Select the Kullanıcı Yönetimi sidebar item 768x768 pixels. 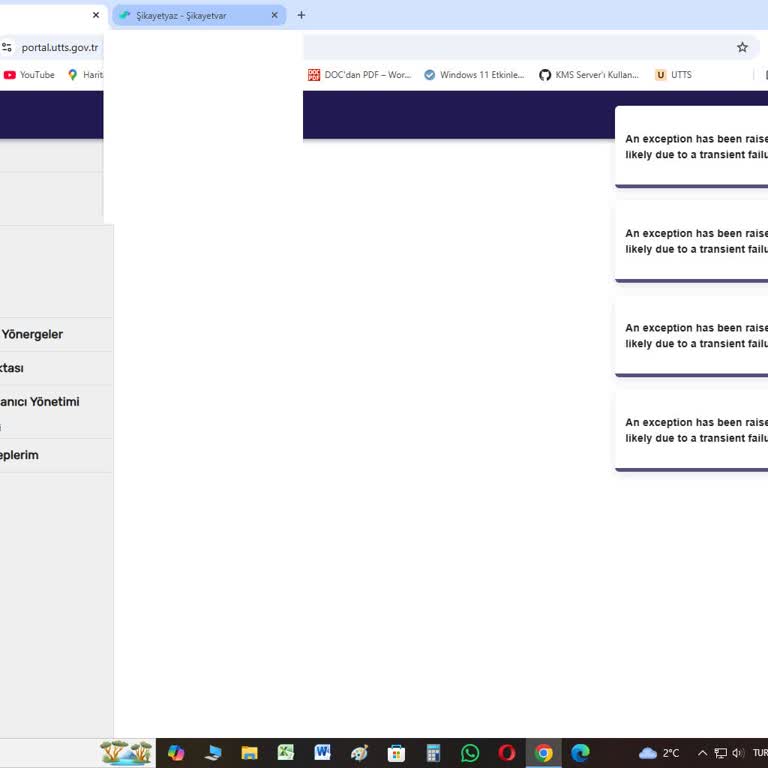(40, 402)
